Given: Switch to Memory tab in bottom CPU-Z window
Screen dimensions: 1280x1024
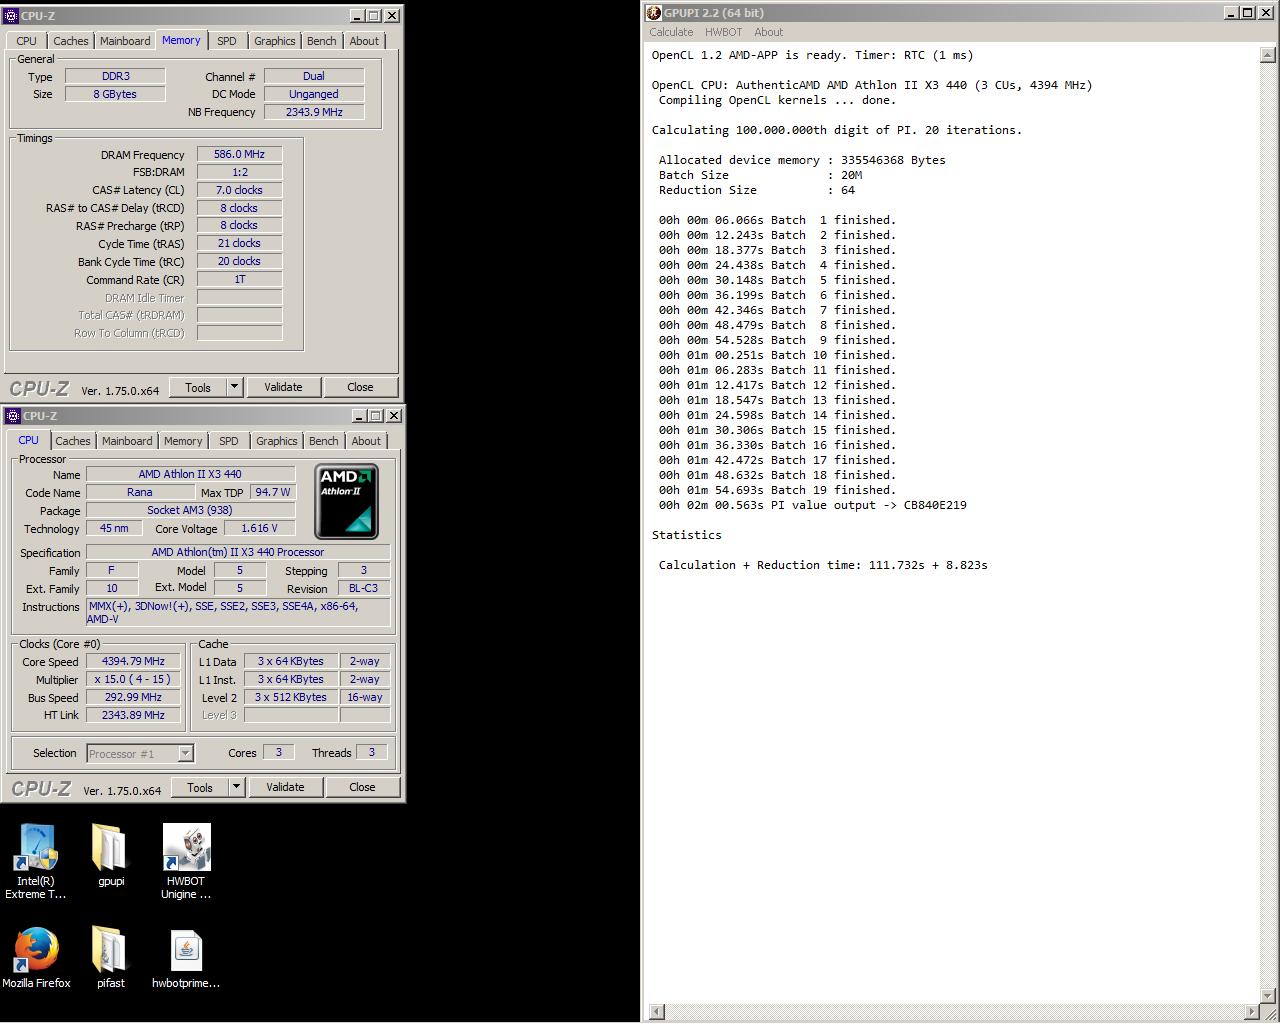Looking at the screenshot, I should [x=183, y=441].
